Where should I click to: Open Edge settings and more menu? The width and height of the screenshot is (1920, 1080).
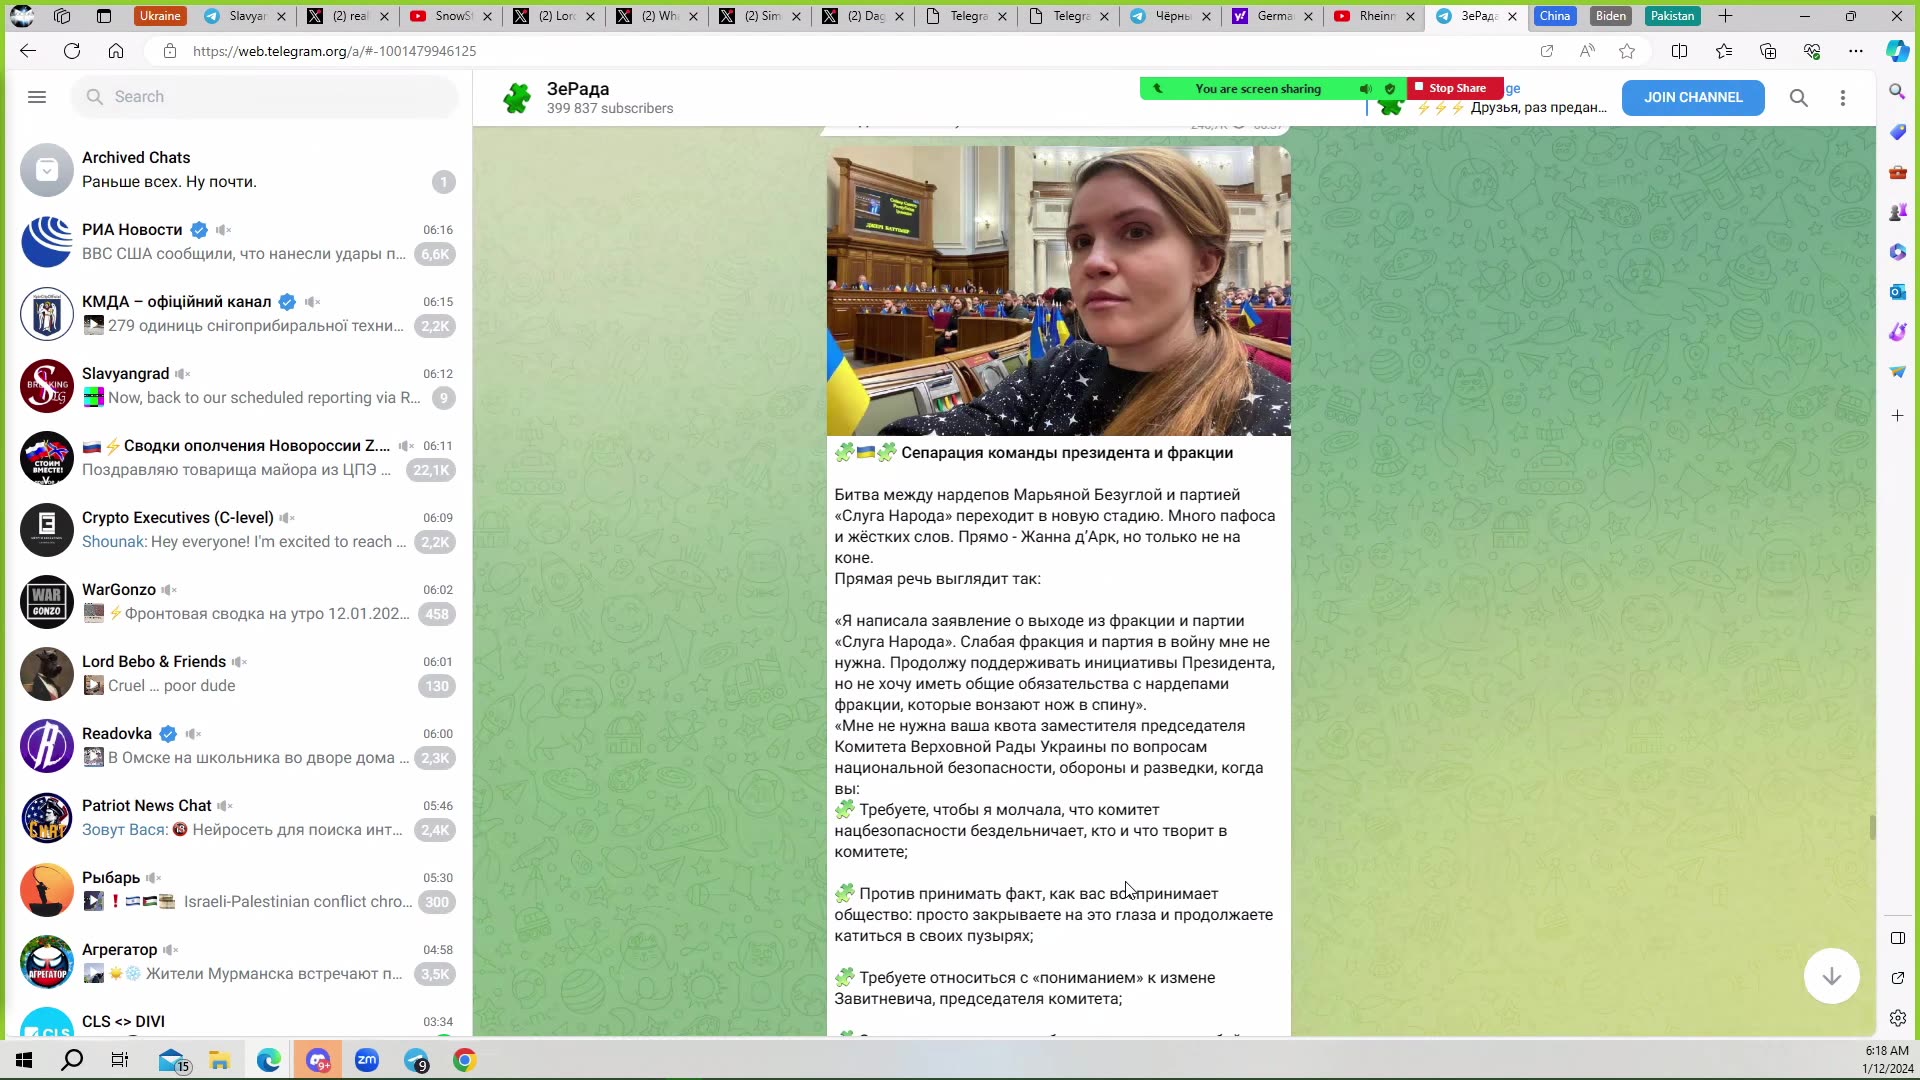coord(1856,51)
